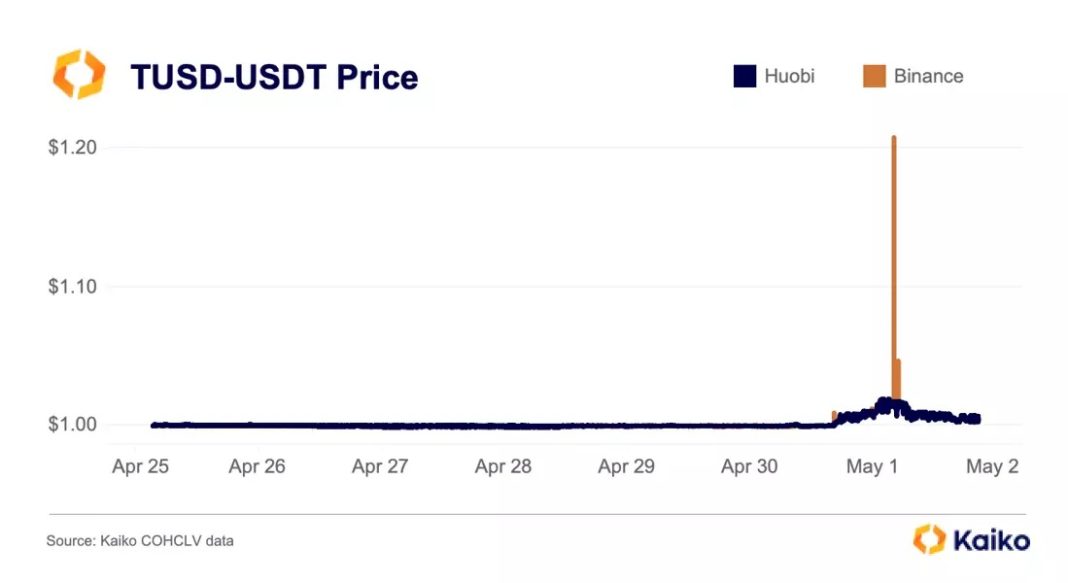Click the Apr 28 date label
The height and width of the screenshot is (583, 1068).
pos(503,467)
